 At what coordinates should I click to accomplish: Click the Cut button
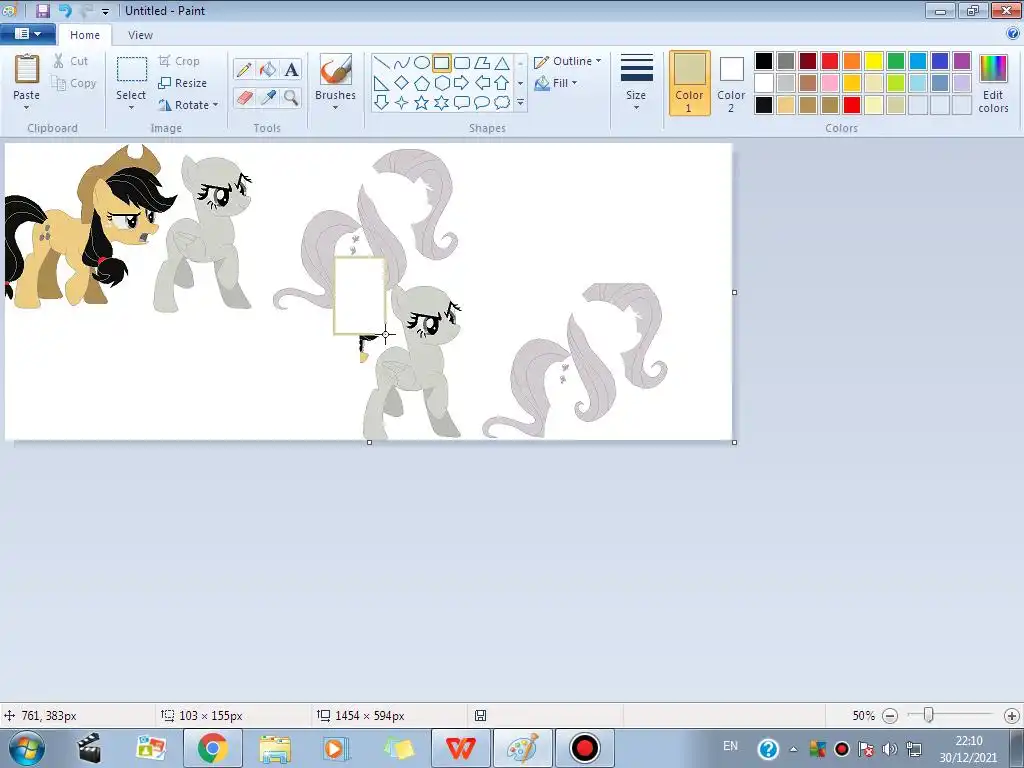point(71,61)
